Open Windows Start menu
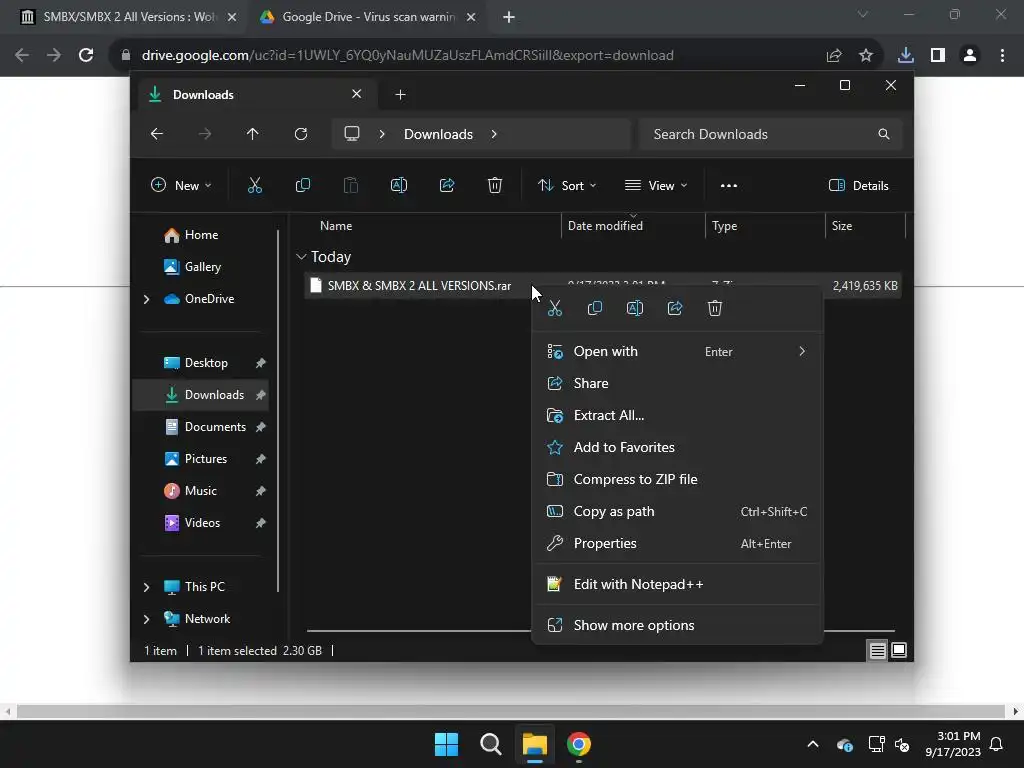1024x768 pixels. pos(447,744)
